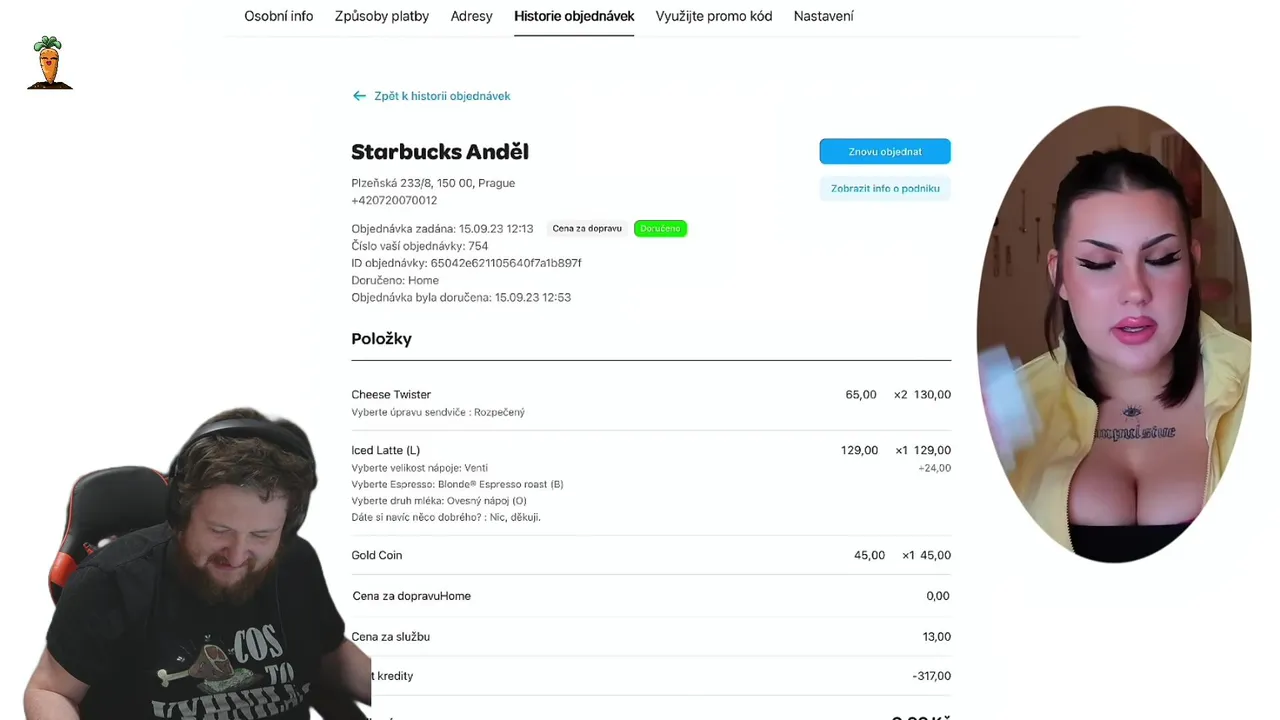Image resolution: width=1280 pixels, height=720 pixels.
Task: Click the Znovu objednat button
Action: [x=885, y=152]
